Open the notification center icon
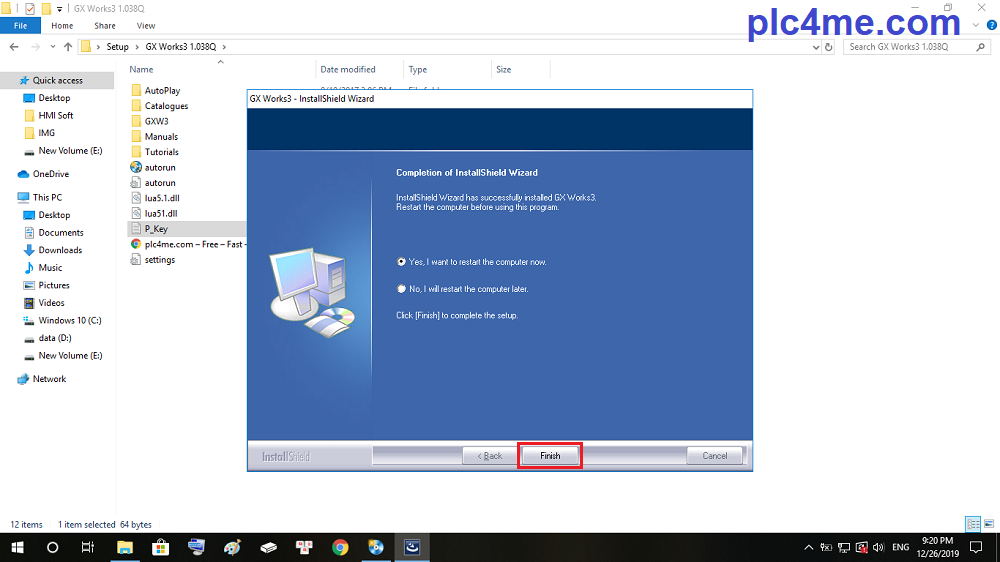This screenshot has height=562, width=1000. point(976,547)
